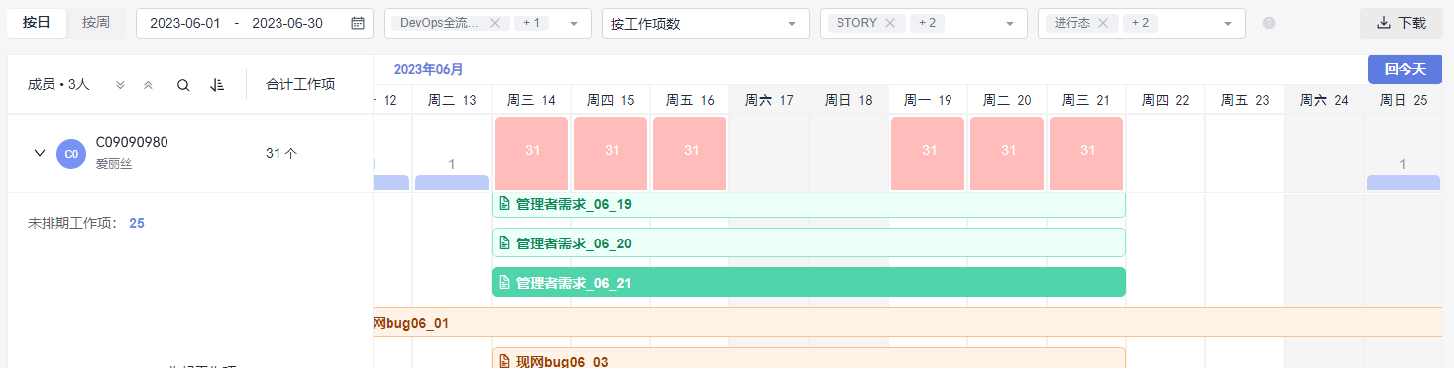This screenshot has width=1454, height=370.
Task: Click the start date 2023-06-01 field
Action: (185, 24)
